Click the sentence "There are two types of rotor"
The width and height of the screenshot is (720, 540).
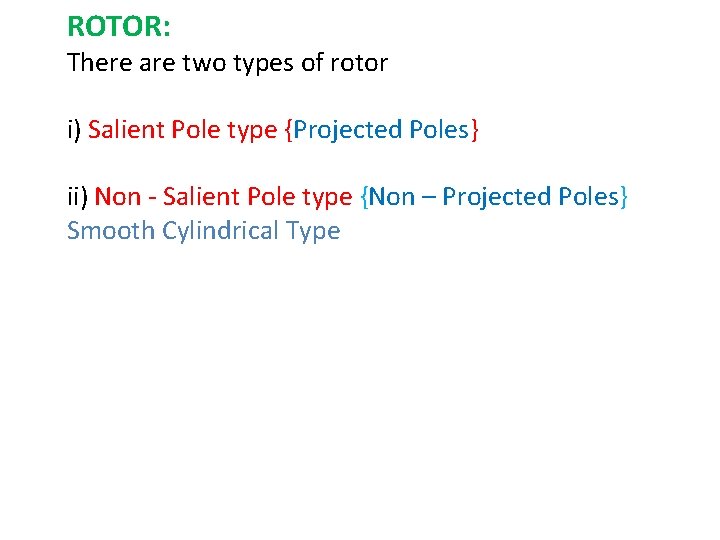coord(228,63)
